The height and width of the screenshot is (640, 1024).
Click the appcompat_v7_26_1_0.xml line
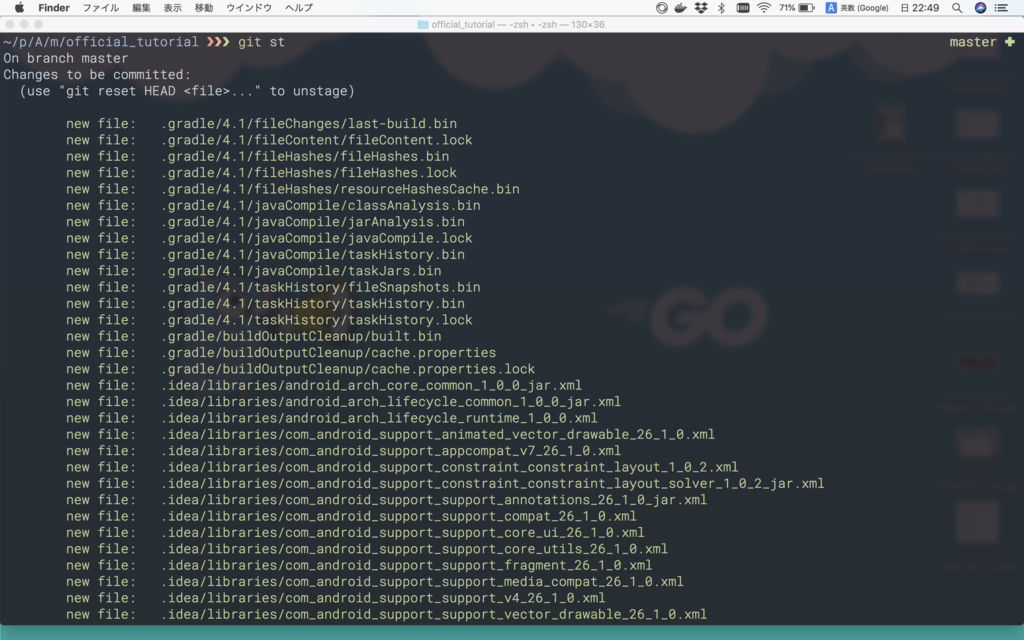(344, 450)
